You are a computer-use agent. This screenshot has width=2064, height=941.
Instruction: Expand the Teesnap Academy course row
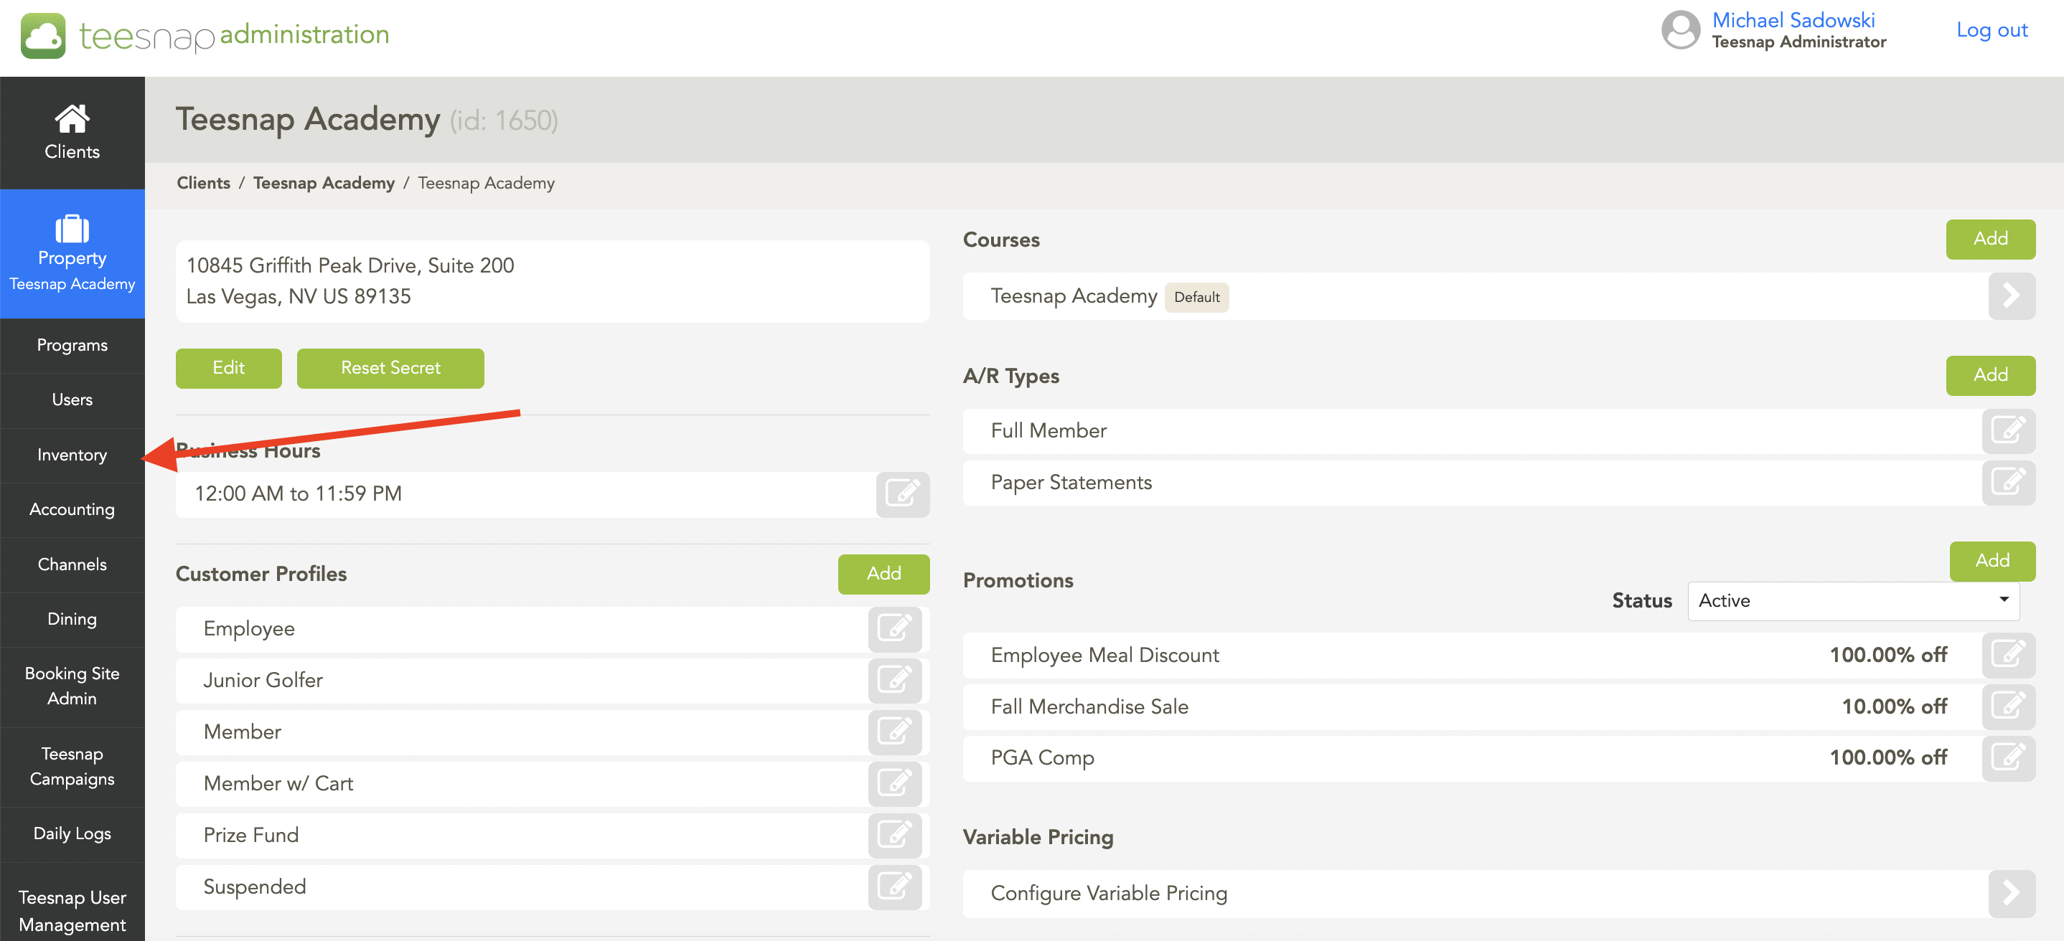coord(2011,296)
